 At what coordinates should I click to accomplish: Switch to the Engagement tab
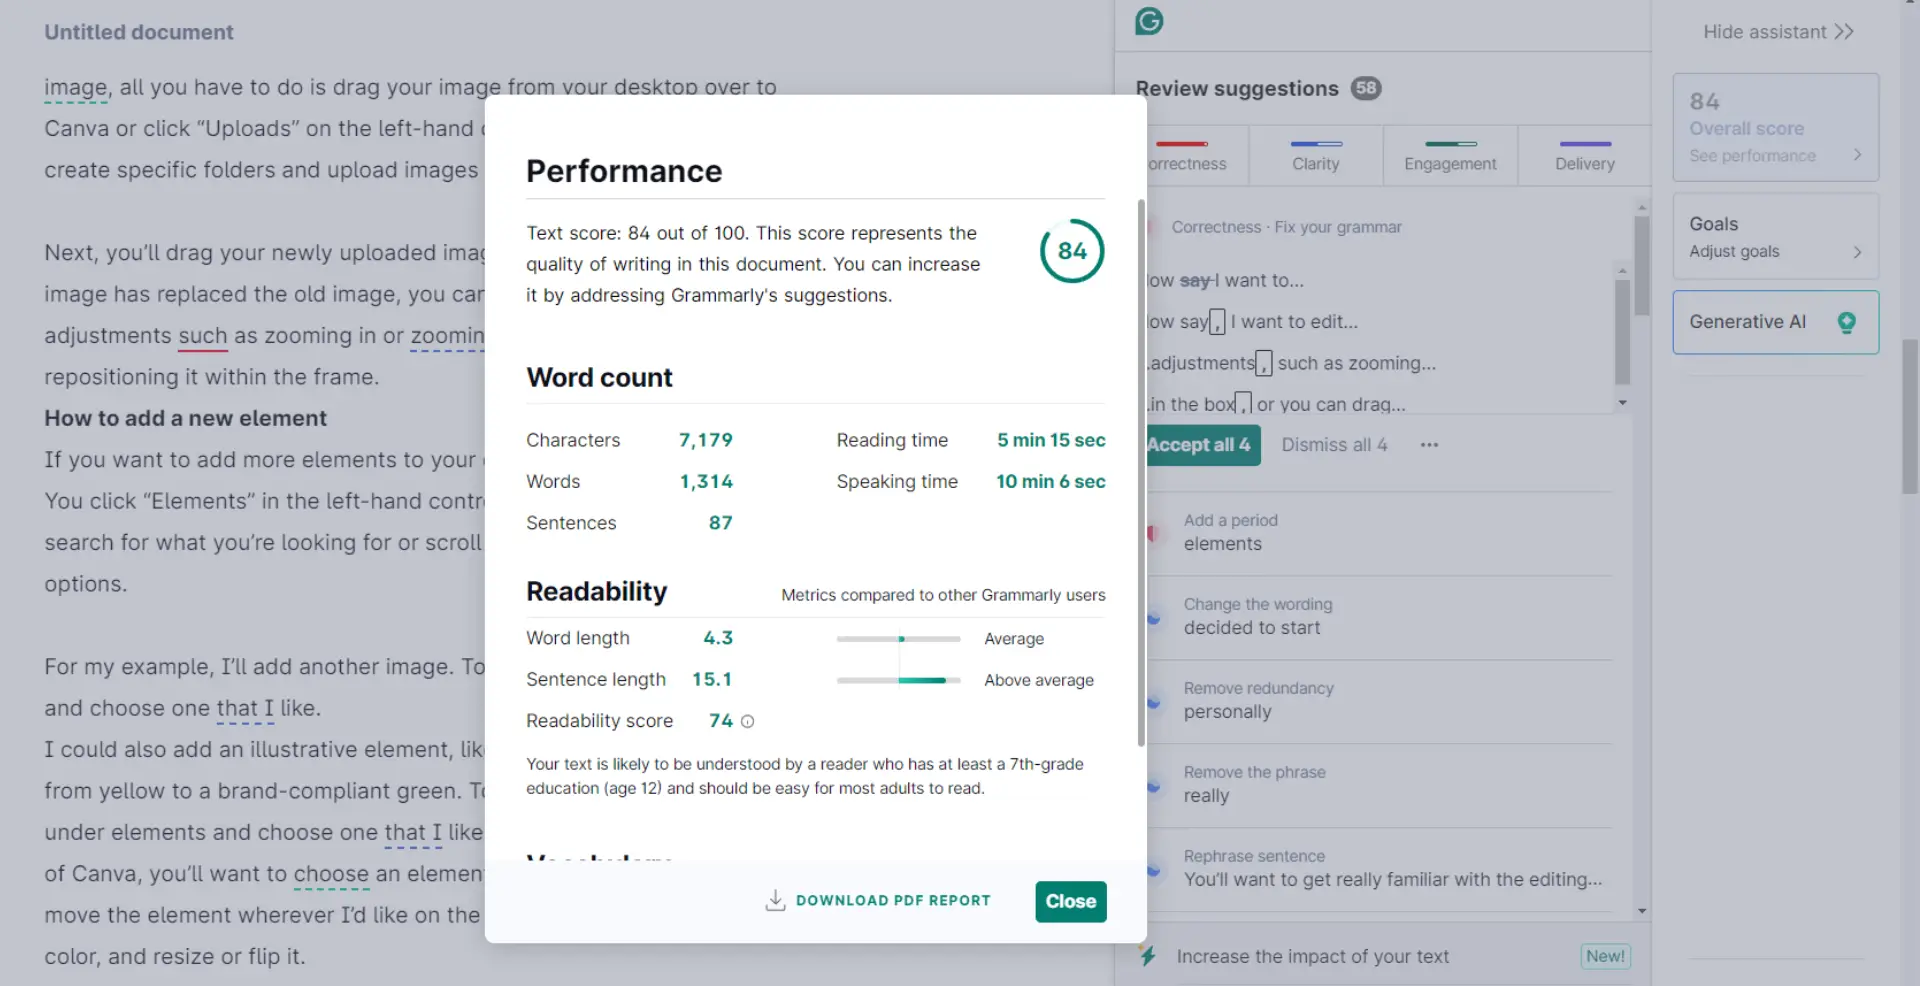pyautogui.click(x=1450, y=156)
